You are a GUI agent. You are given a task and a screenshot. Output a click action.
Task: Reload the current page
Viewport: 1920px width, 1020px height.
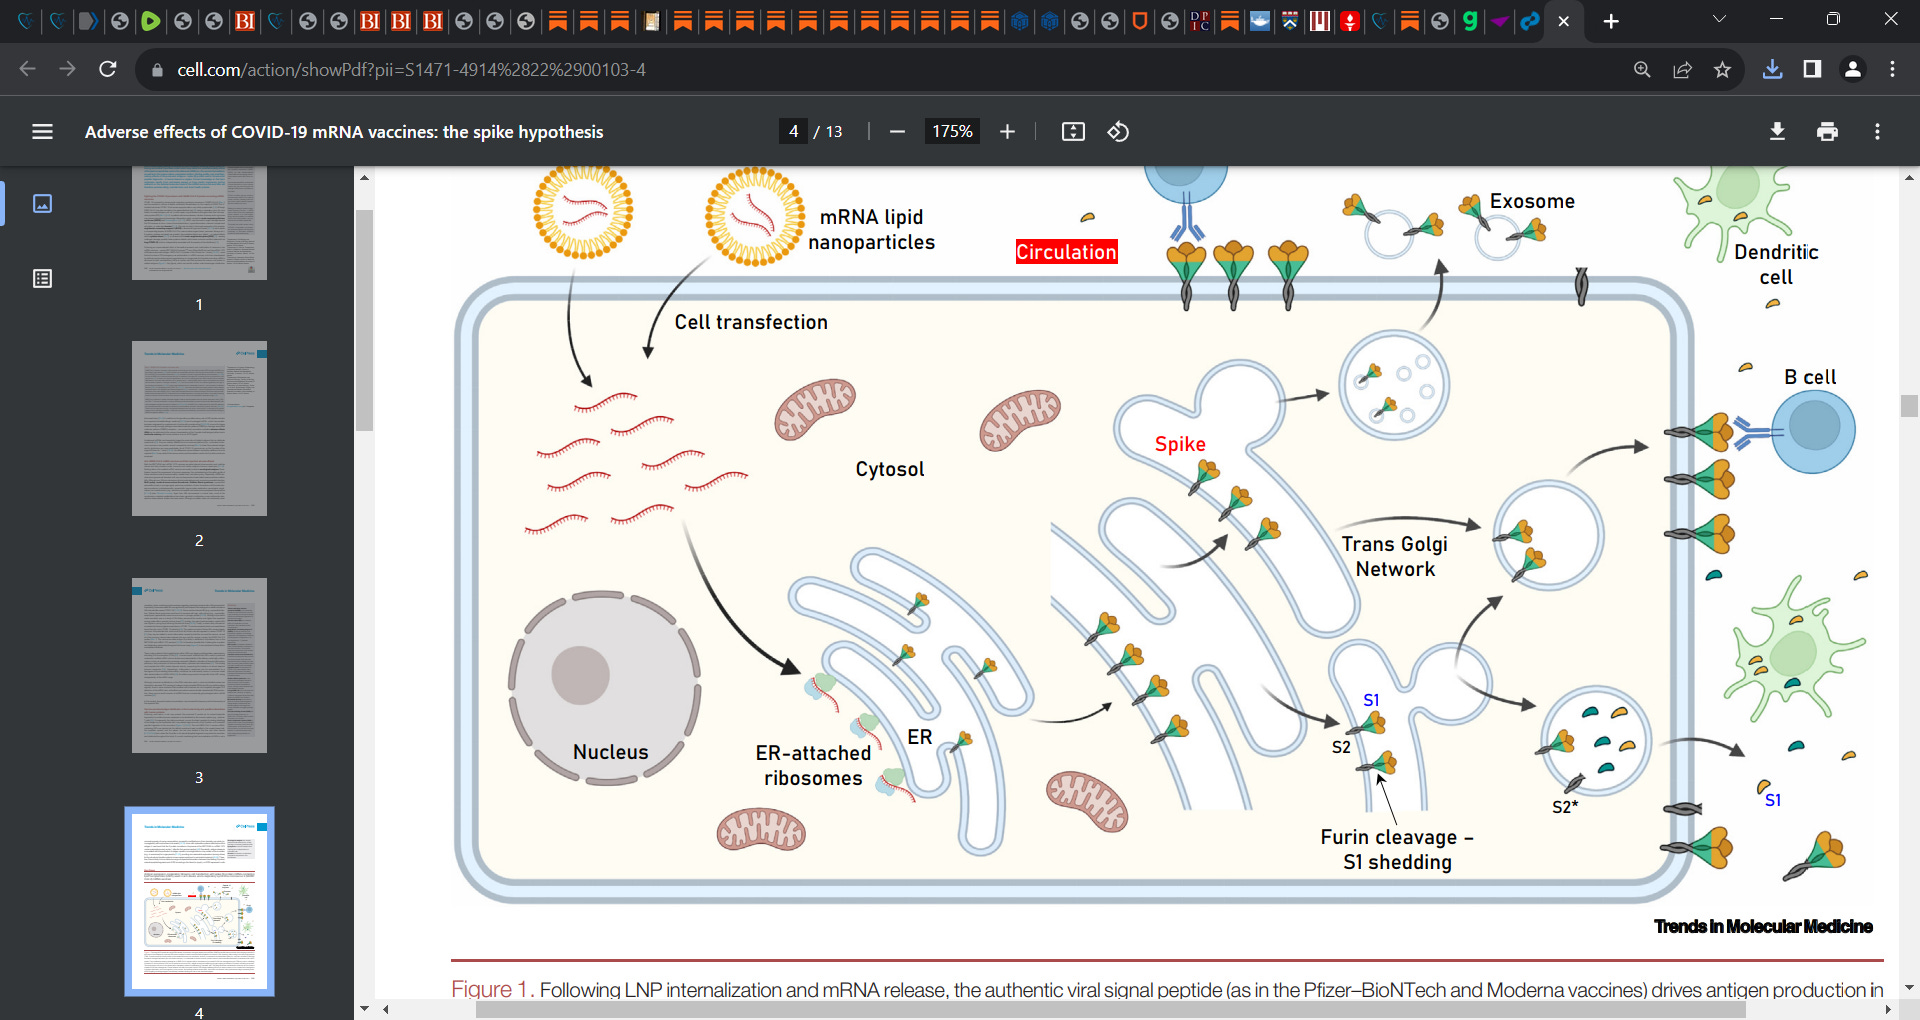pos(108,69)
